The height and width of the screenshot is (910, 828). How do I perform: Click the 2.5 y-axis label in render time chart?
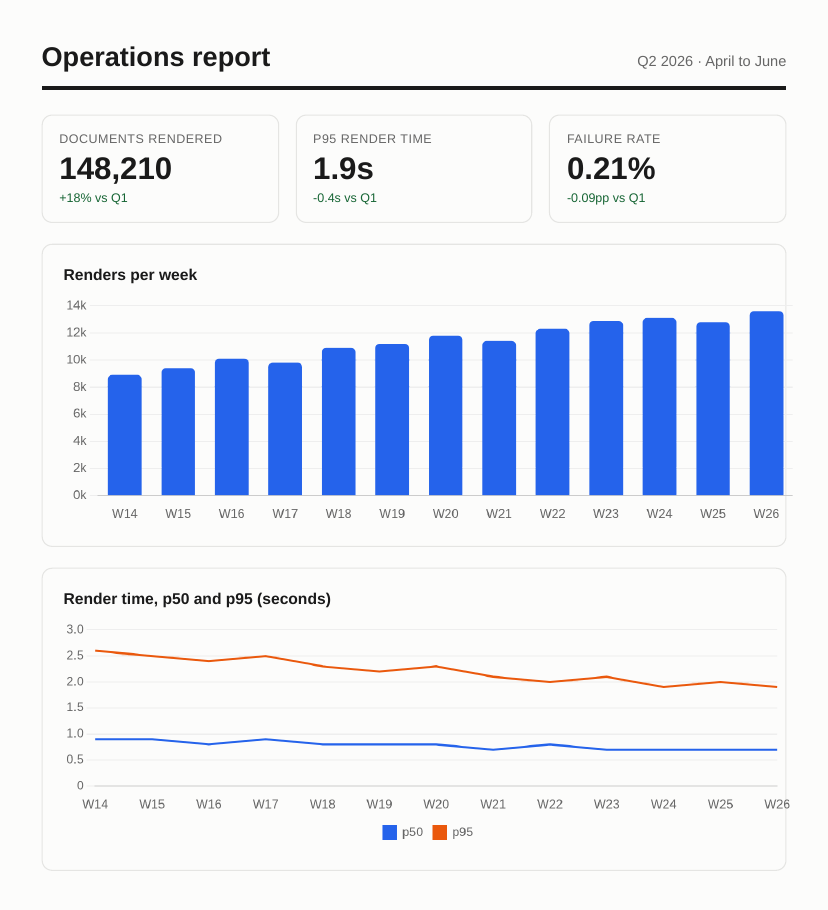pos(75,656)
